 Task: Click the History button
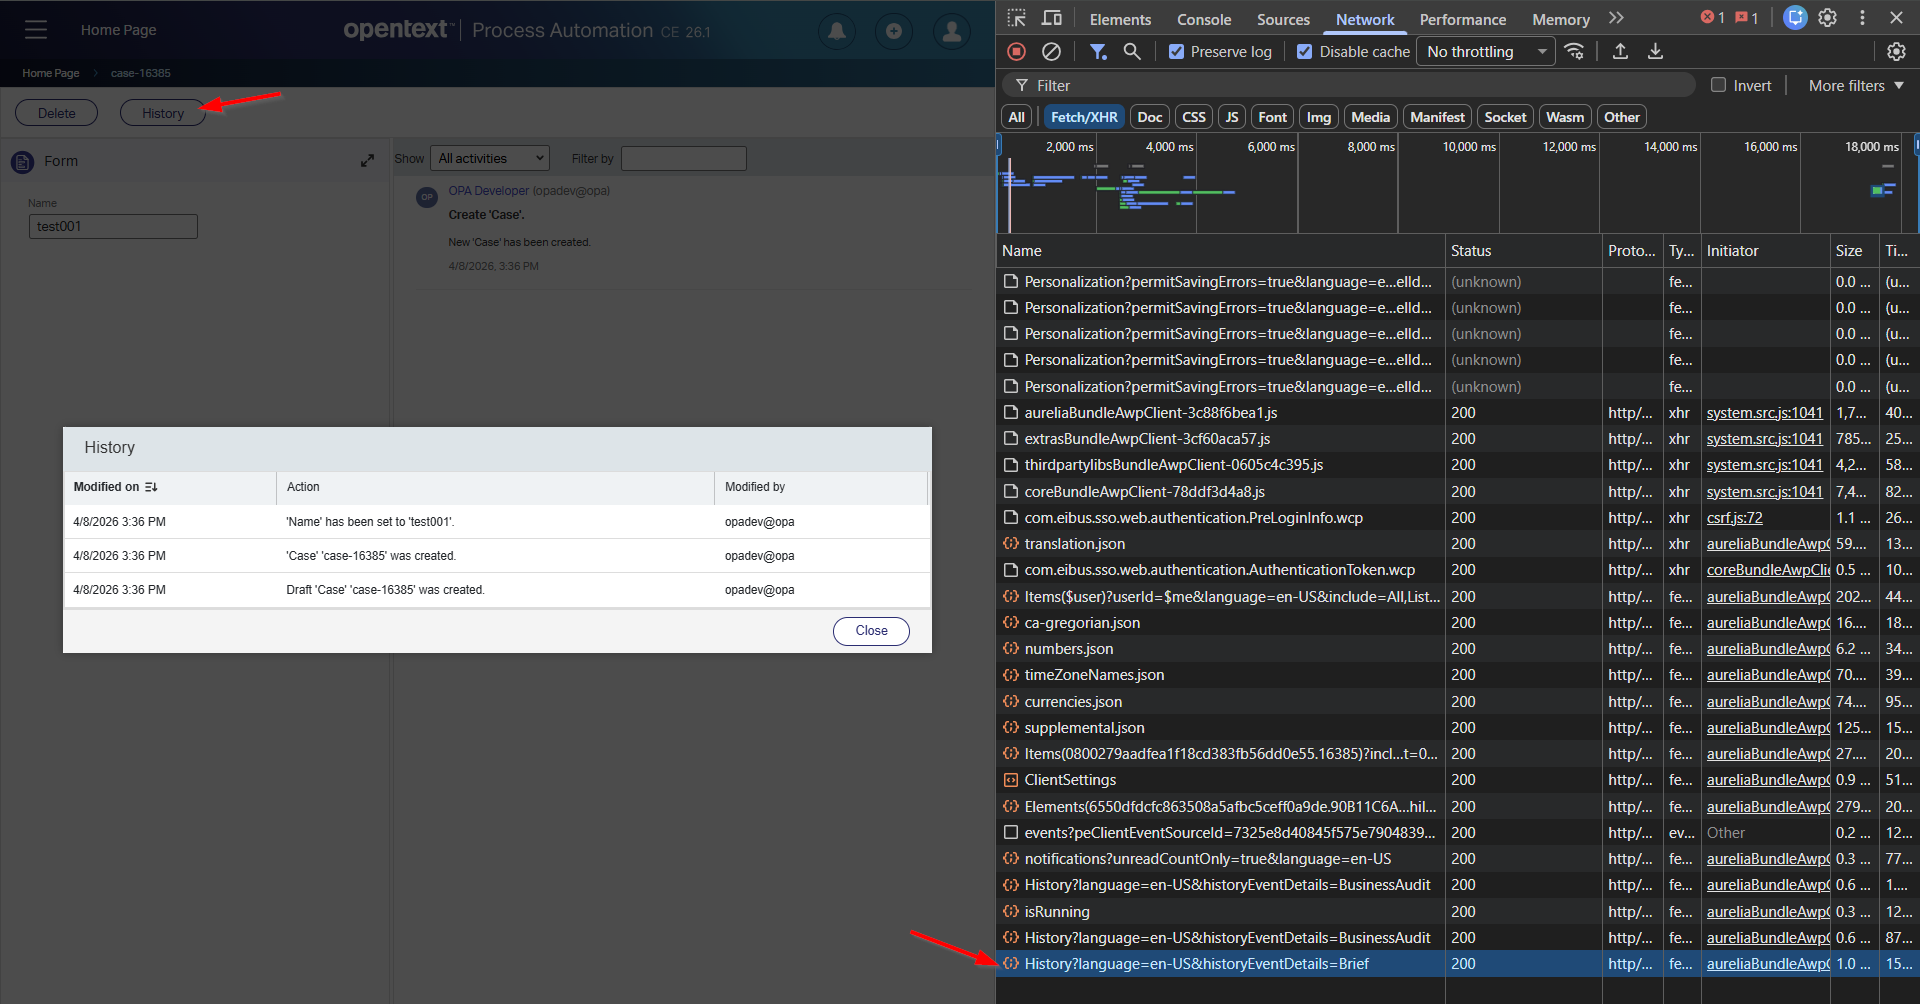163,113
